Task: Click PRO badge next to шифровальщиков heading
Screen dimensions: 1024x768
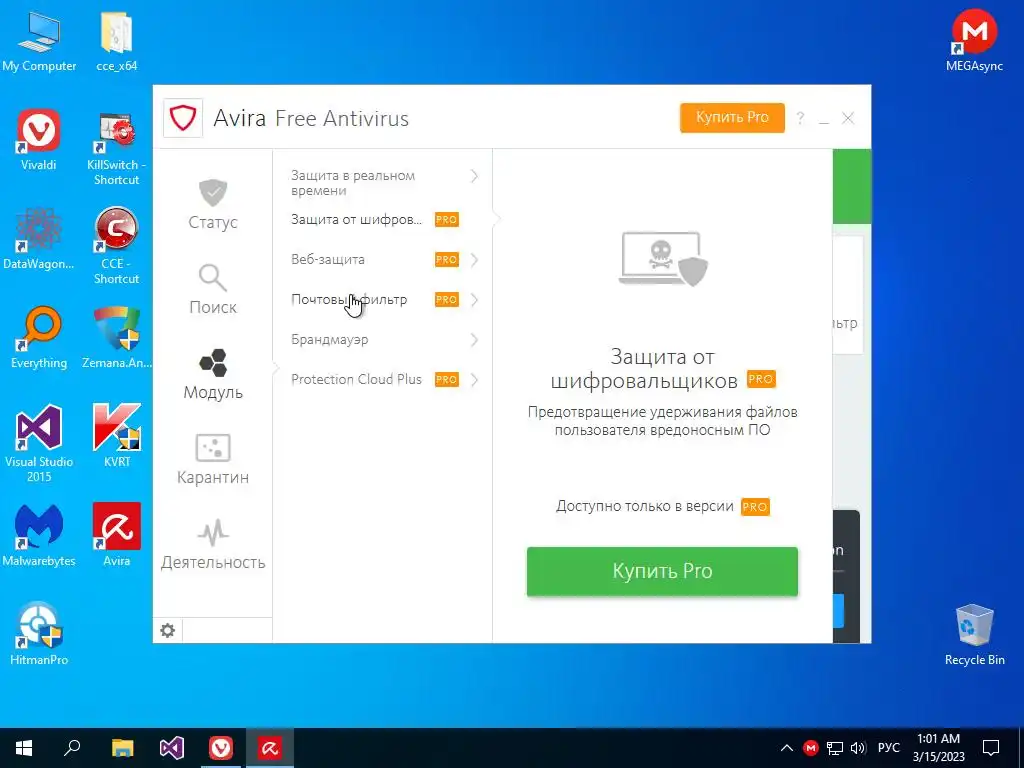Action: (761, 379)
